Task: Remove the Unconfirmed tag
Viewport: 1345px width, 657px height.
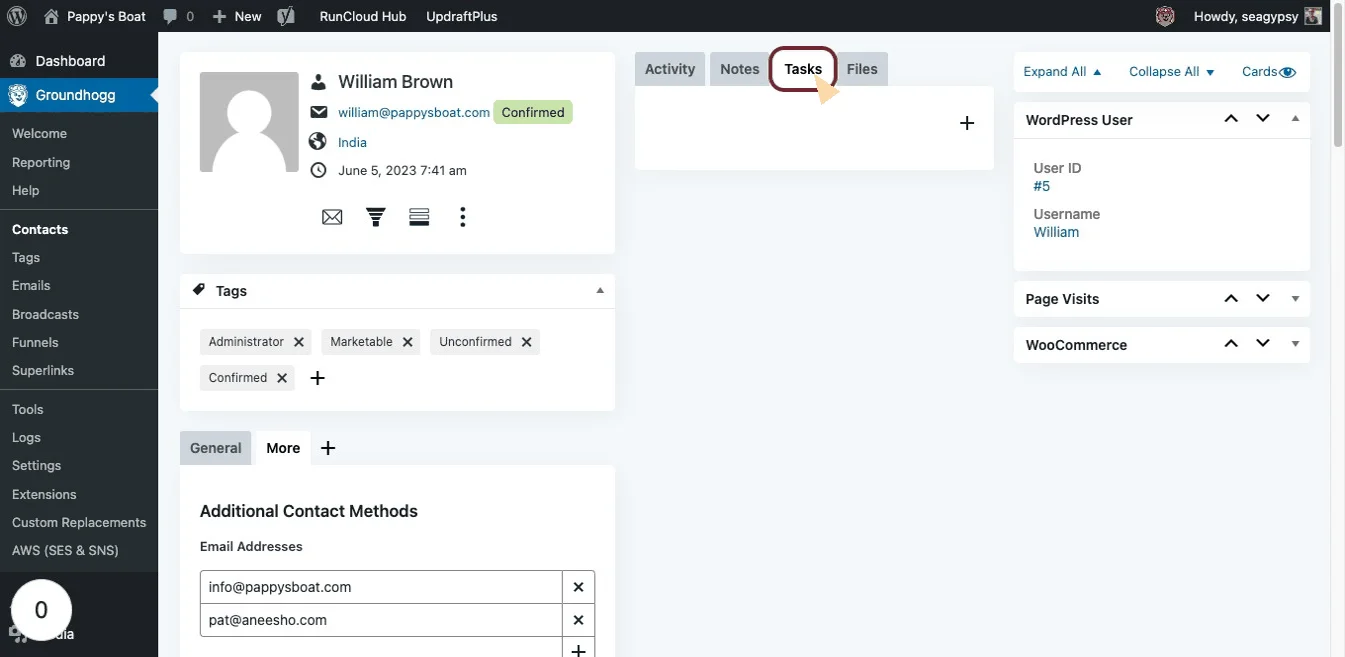Action: pyautogui.click(x=526, y=342)
